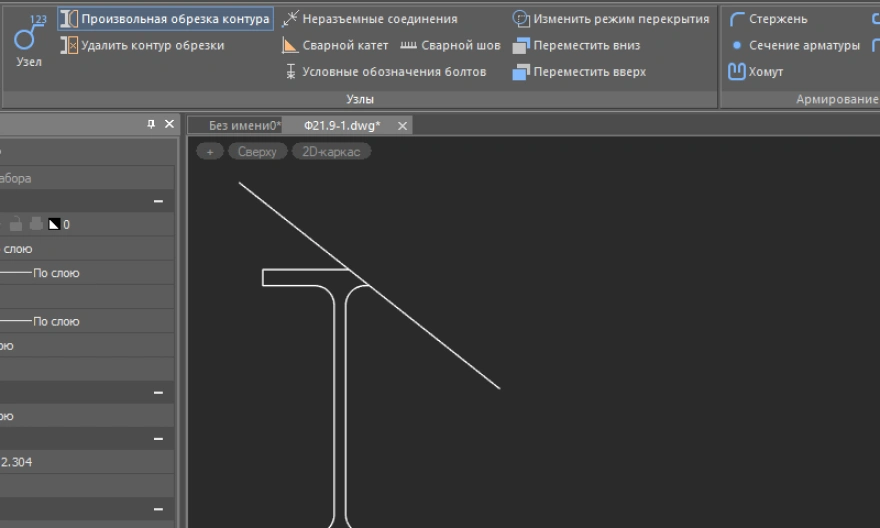This screenshot has width=880, height=528.
Task: Click the Узел (Node) tool icon
Action: tap(29, 38)
